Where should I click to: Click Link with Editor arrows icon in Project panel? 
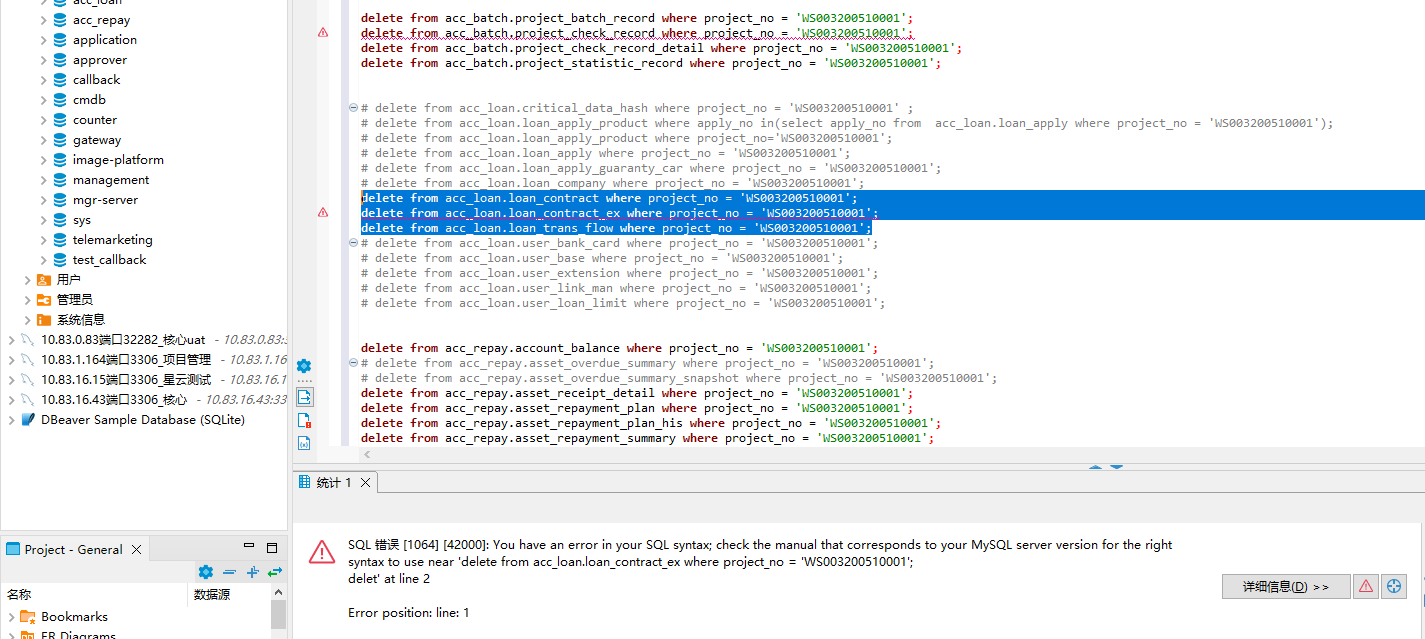275,572
